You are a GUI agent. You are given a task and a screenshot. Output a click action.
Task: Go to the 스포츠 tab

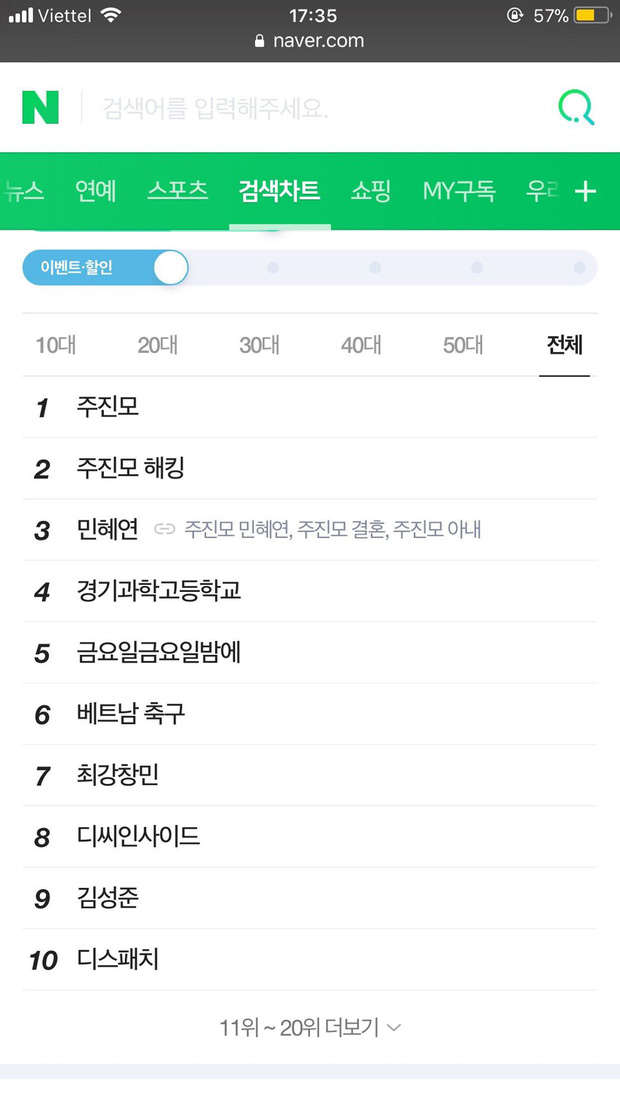coord(177,190)
